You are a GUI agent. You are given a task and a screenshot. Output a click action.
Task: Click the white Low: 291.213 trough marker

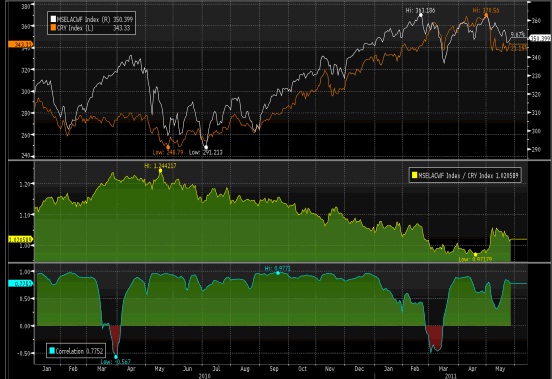coord(206,147)
